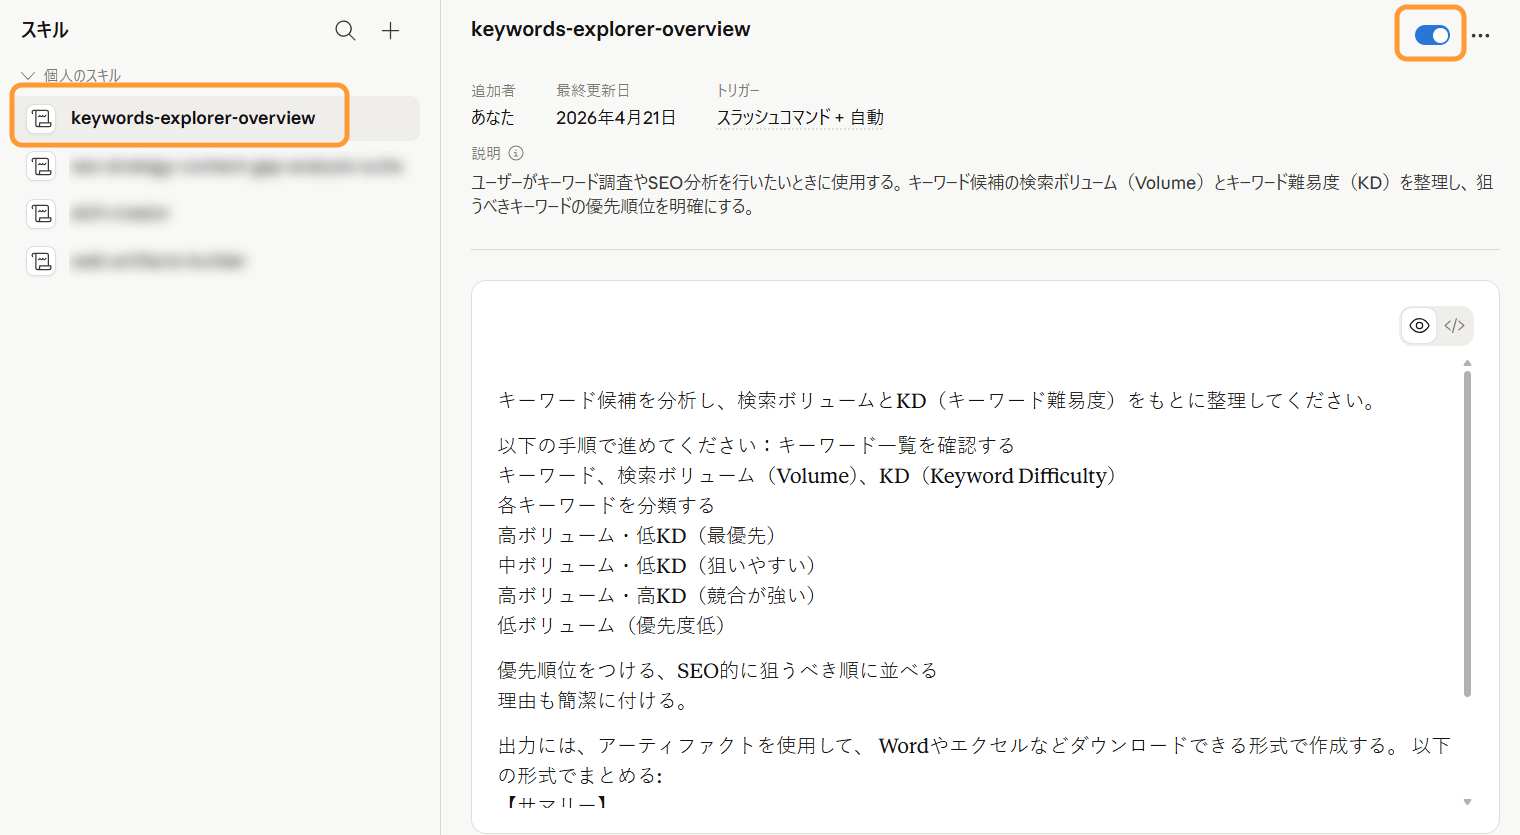Select keywords-explorer-overview in the skill list
The height and width of the screenshot is (835, 1520).
(193, 118)
